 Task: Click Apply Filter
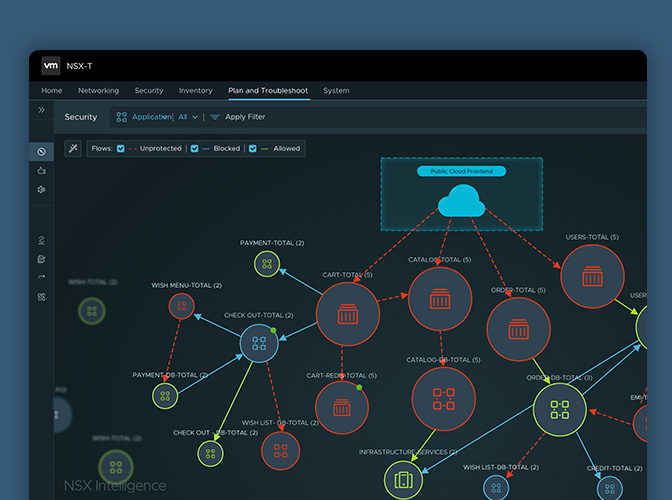click(x=245, y=117)
